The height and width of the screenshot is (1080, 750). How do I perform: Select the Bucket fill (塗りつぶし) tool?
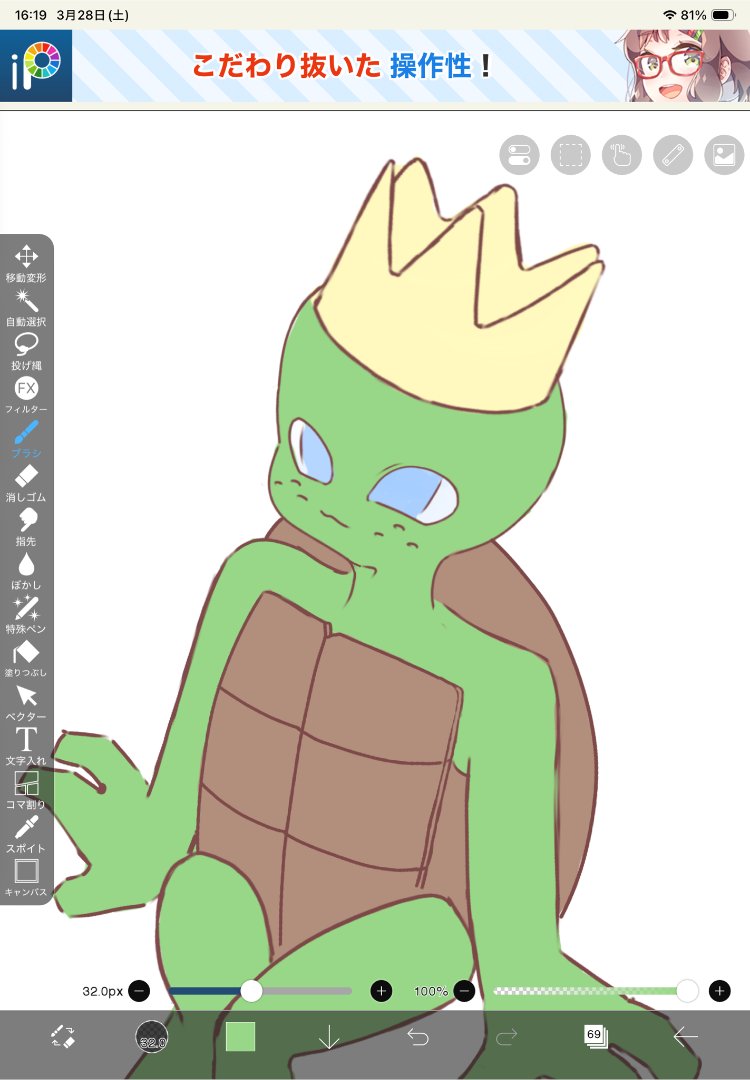tap(26, 658)
